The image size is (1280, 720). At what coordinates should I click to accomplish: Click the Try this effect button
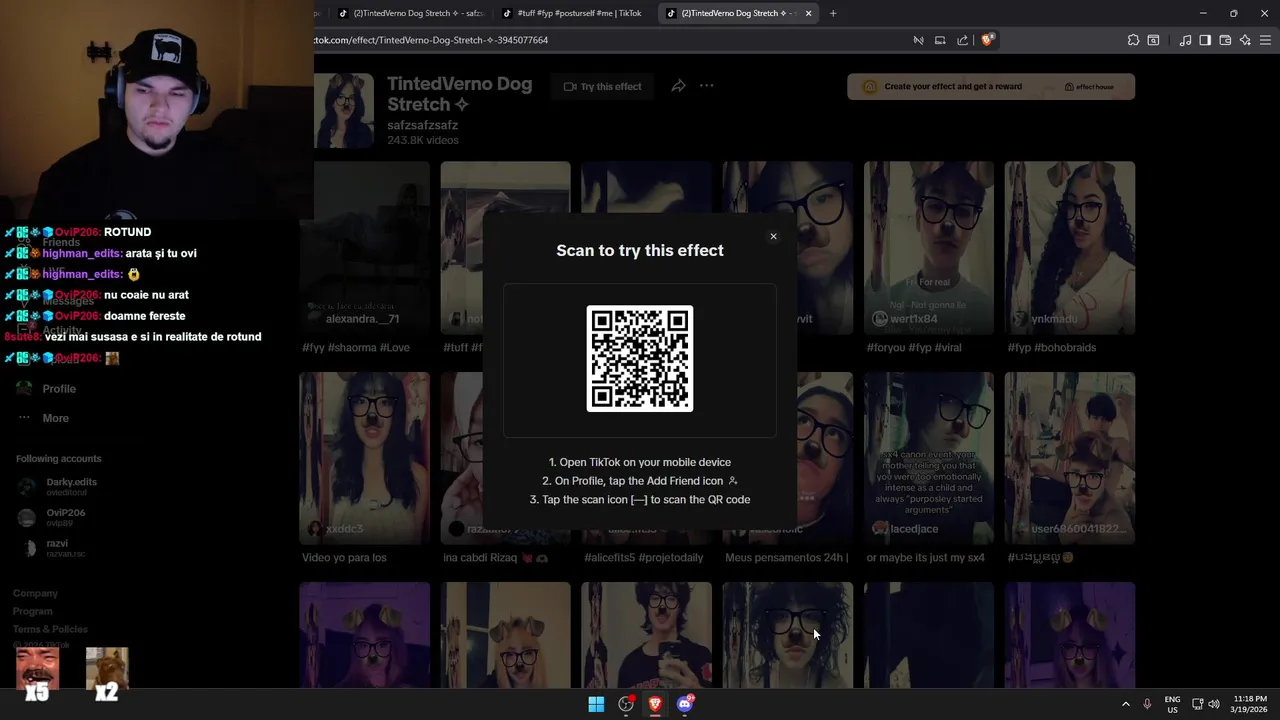coord(602,87)
